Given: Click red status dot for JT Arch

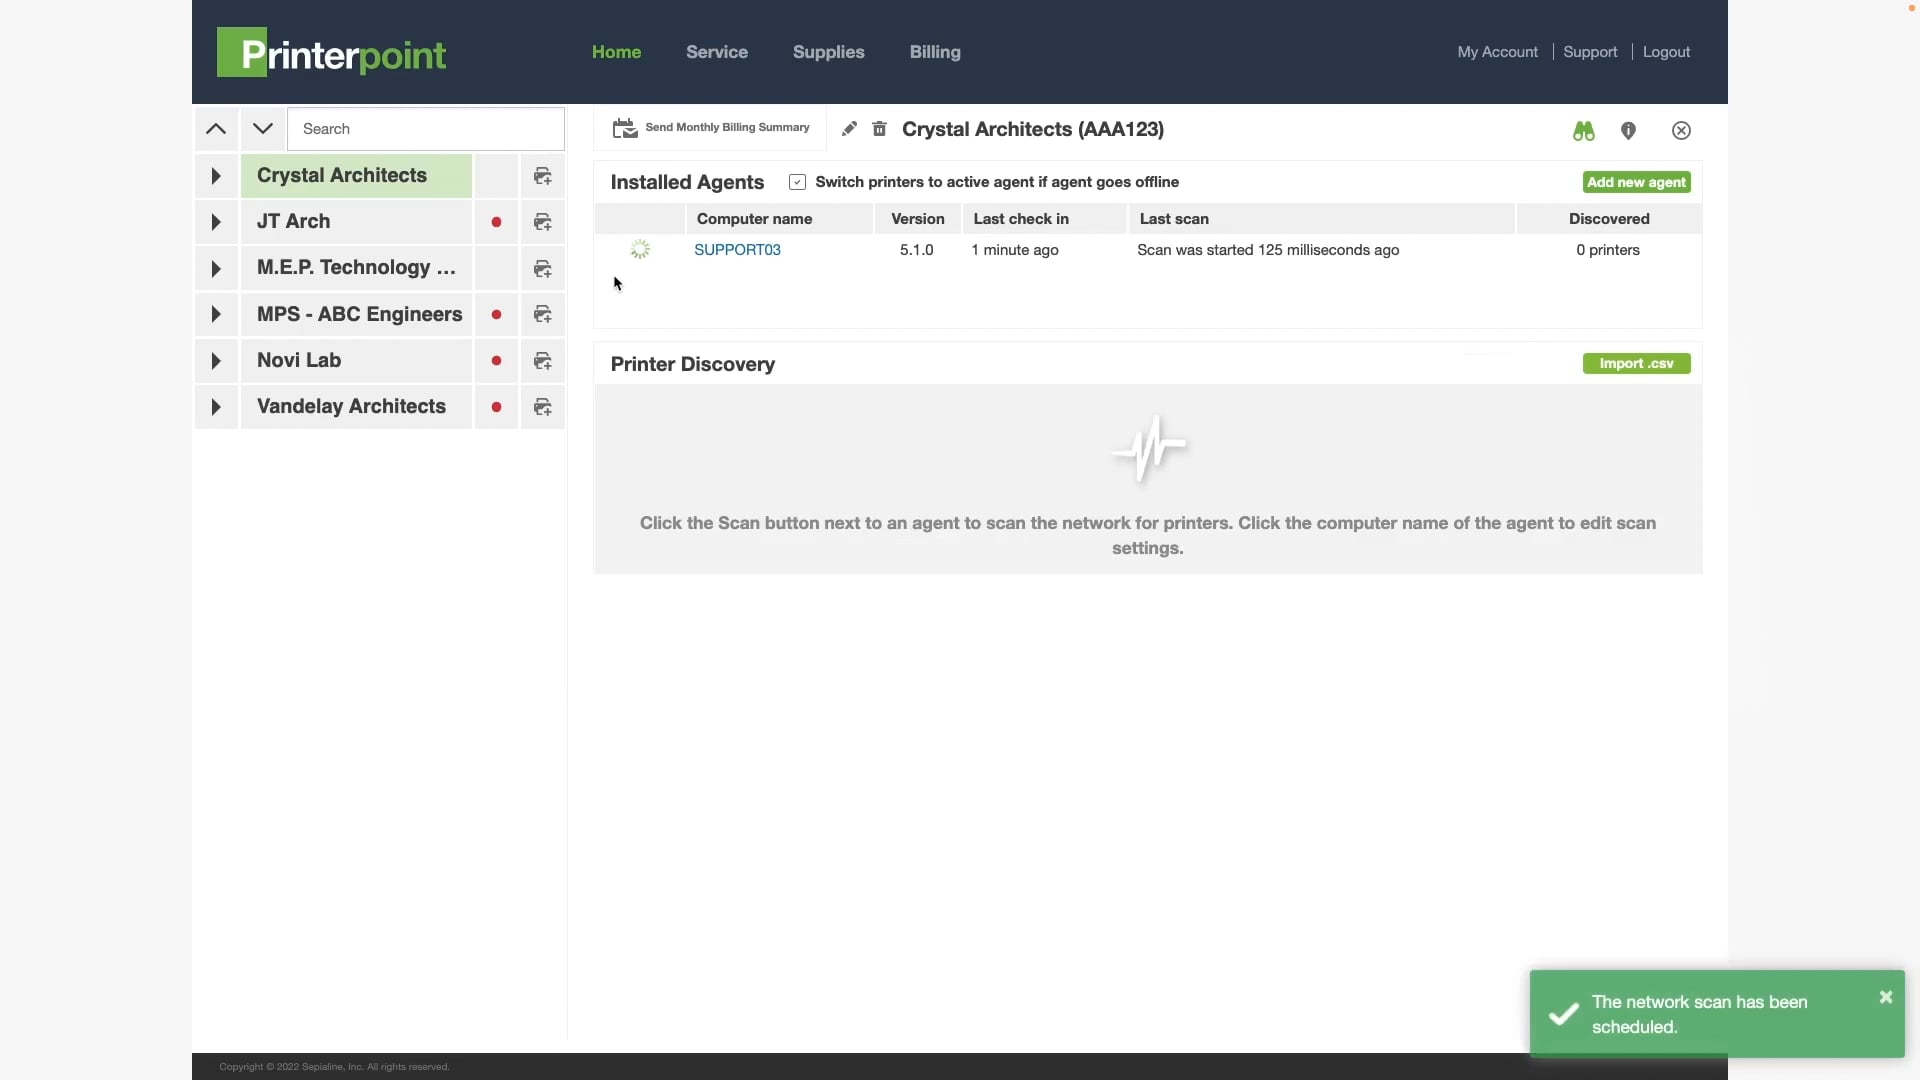Looking at the screenshot, I should tap(496, 222).
